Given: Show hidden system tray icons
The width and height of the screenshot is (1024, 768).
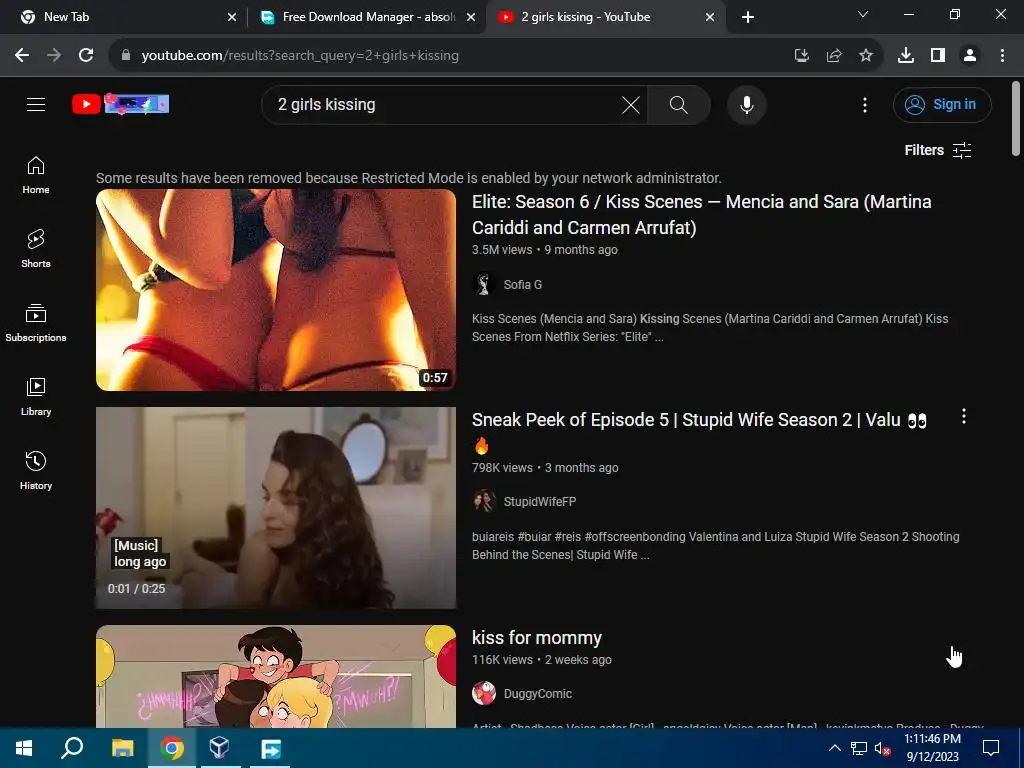Looking at the screenshot, I should point(834,748).
